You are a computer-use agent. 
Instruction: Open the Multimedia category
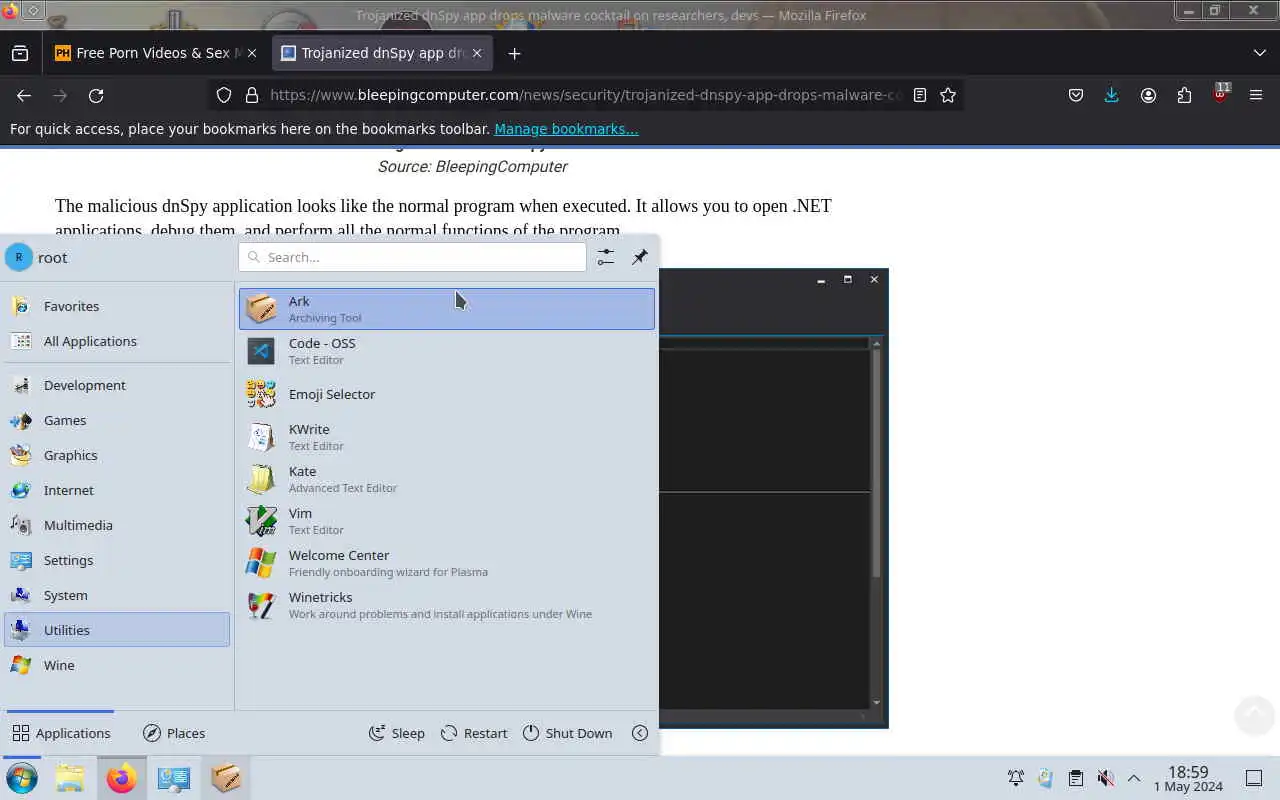[117, 525]
